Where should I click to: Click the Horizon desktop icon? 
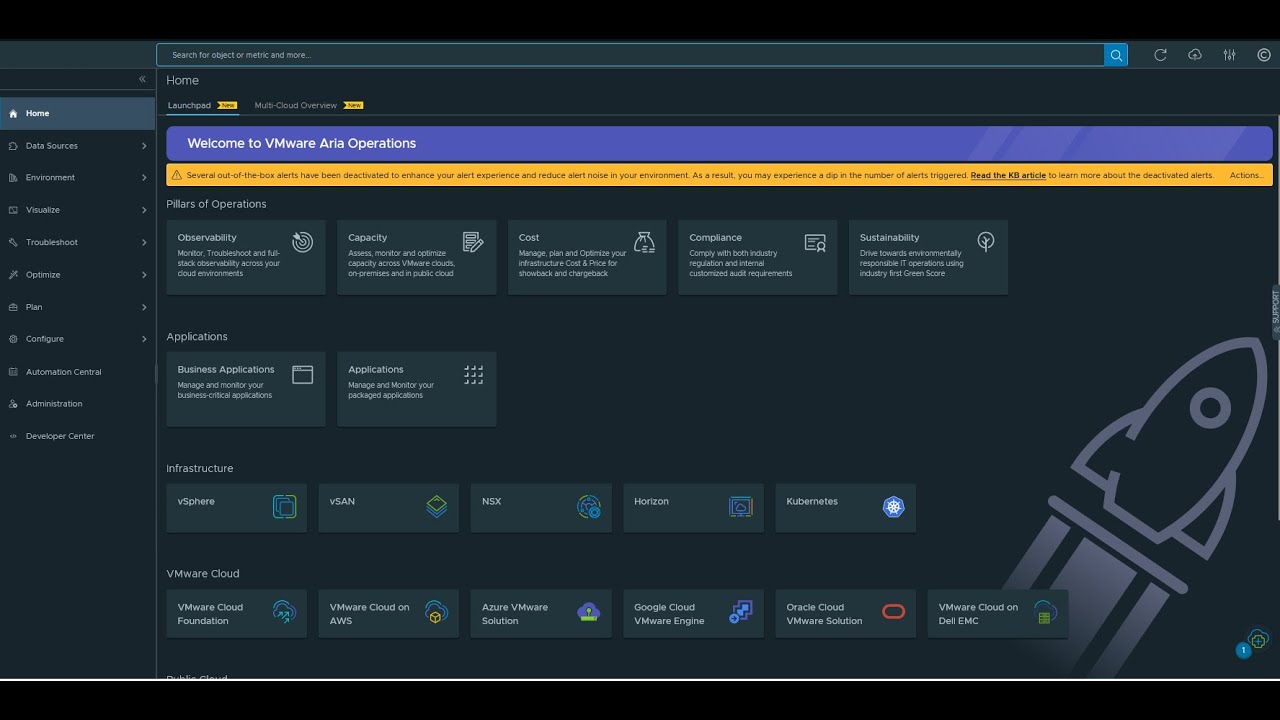741,507
